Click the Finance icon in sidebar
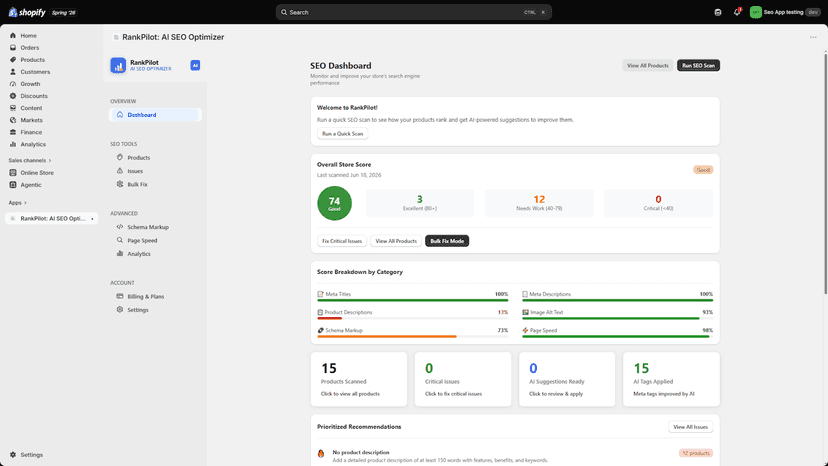This screenshot has width=828, height=466. [13, 132]
